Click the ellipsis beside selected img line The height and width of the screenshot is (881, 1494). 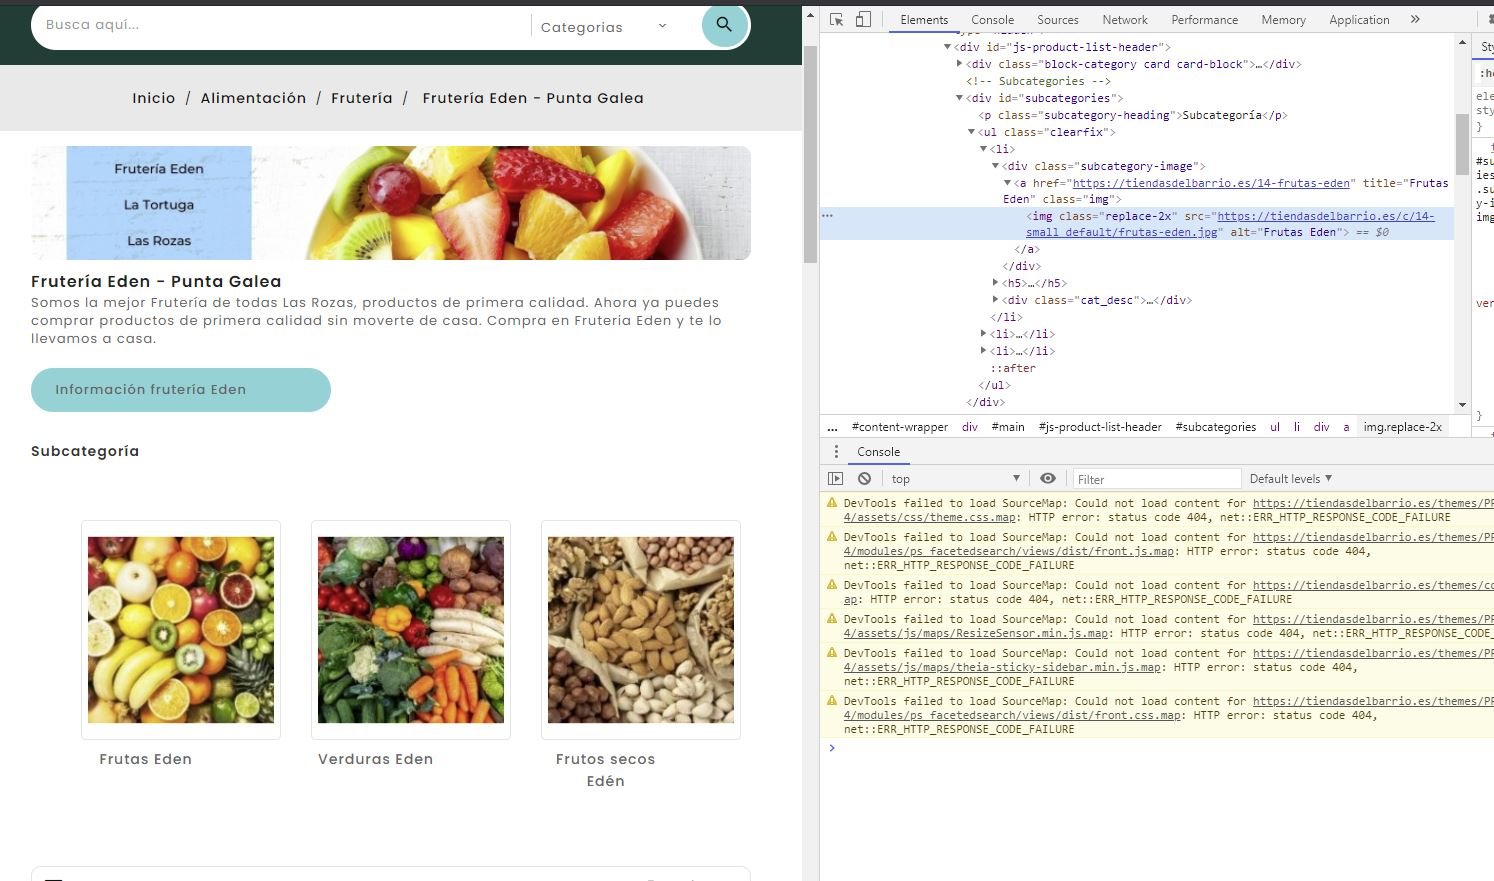pyautogui.click(x=827, y=216)
